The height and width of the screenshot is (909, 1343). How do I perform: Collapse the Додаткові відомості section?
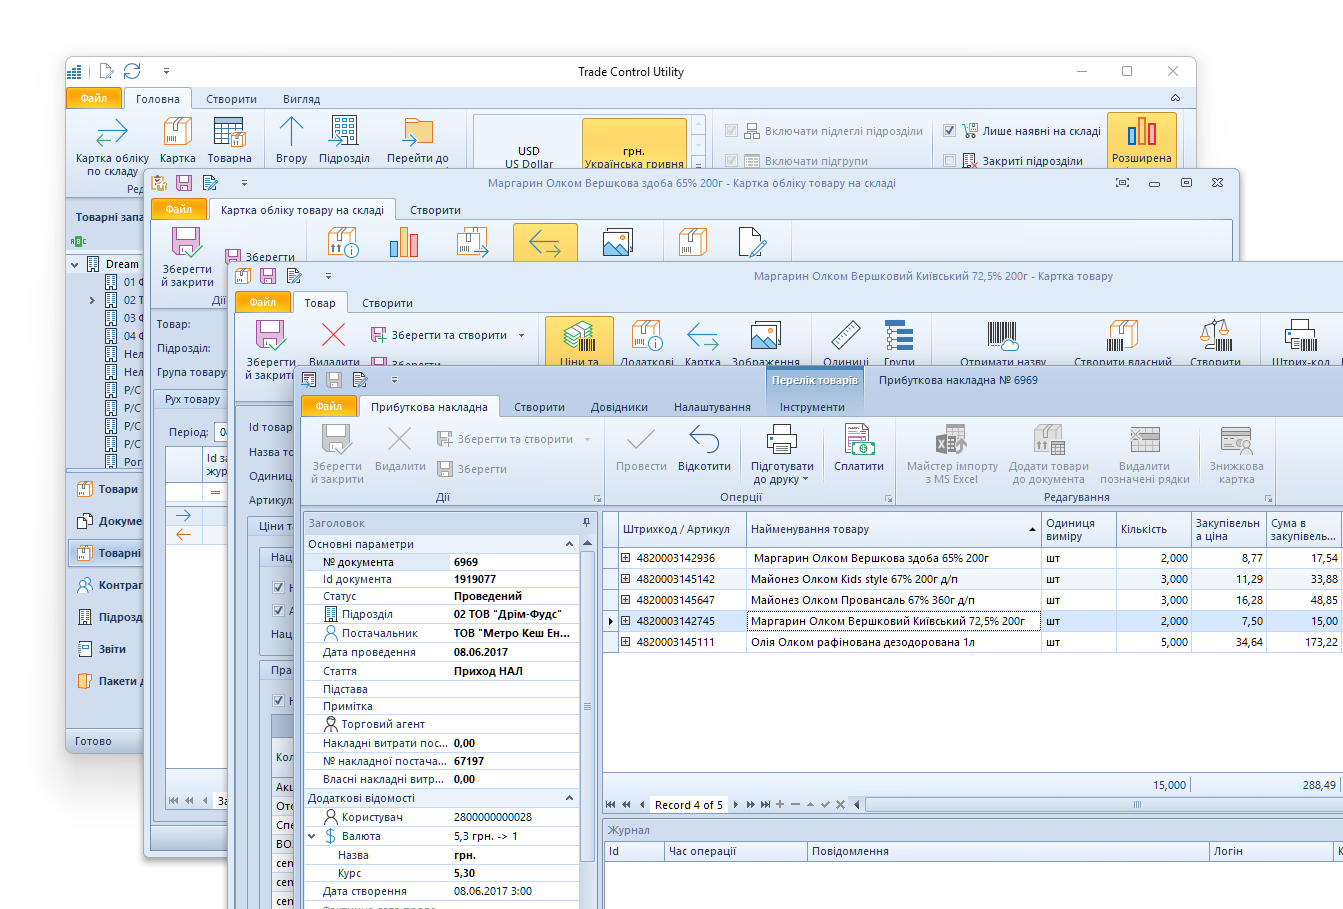570,798
